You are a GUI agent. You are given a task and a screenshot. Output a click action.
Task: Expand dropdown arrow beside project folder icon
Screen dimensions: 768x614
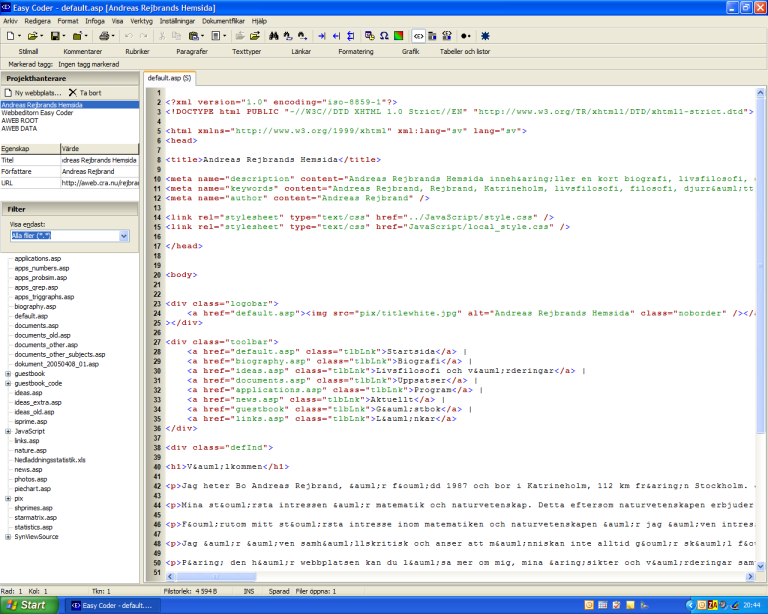pos(86,36)
